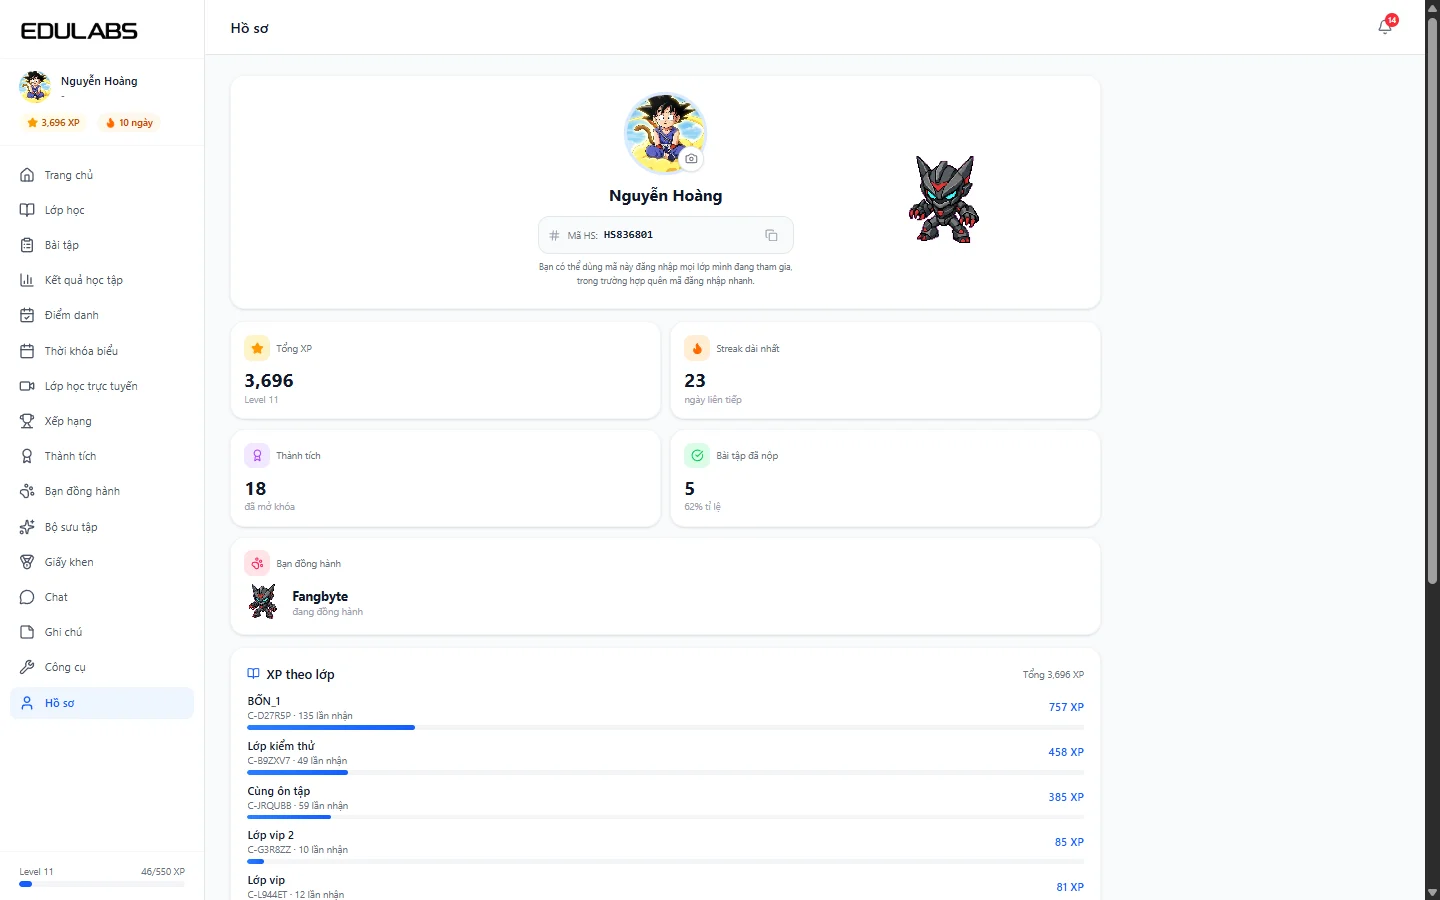Click the EDULABS logo
The width and height of the screenshot is (1440, 900).
pos(79,31)
